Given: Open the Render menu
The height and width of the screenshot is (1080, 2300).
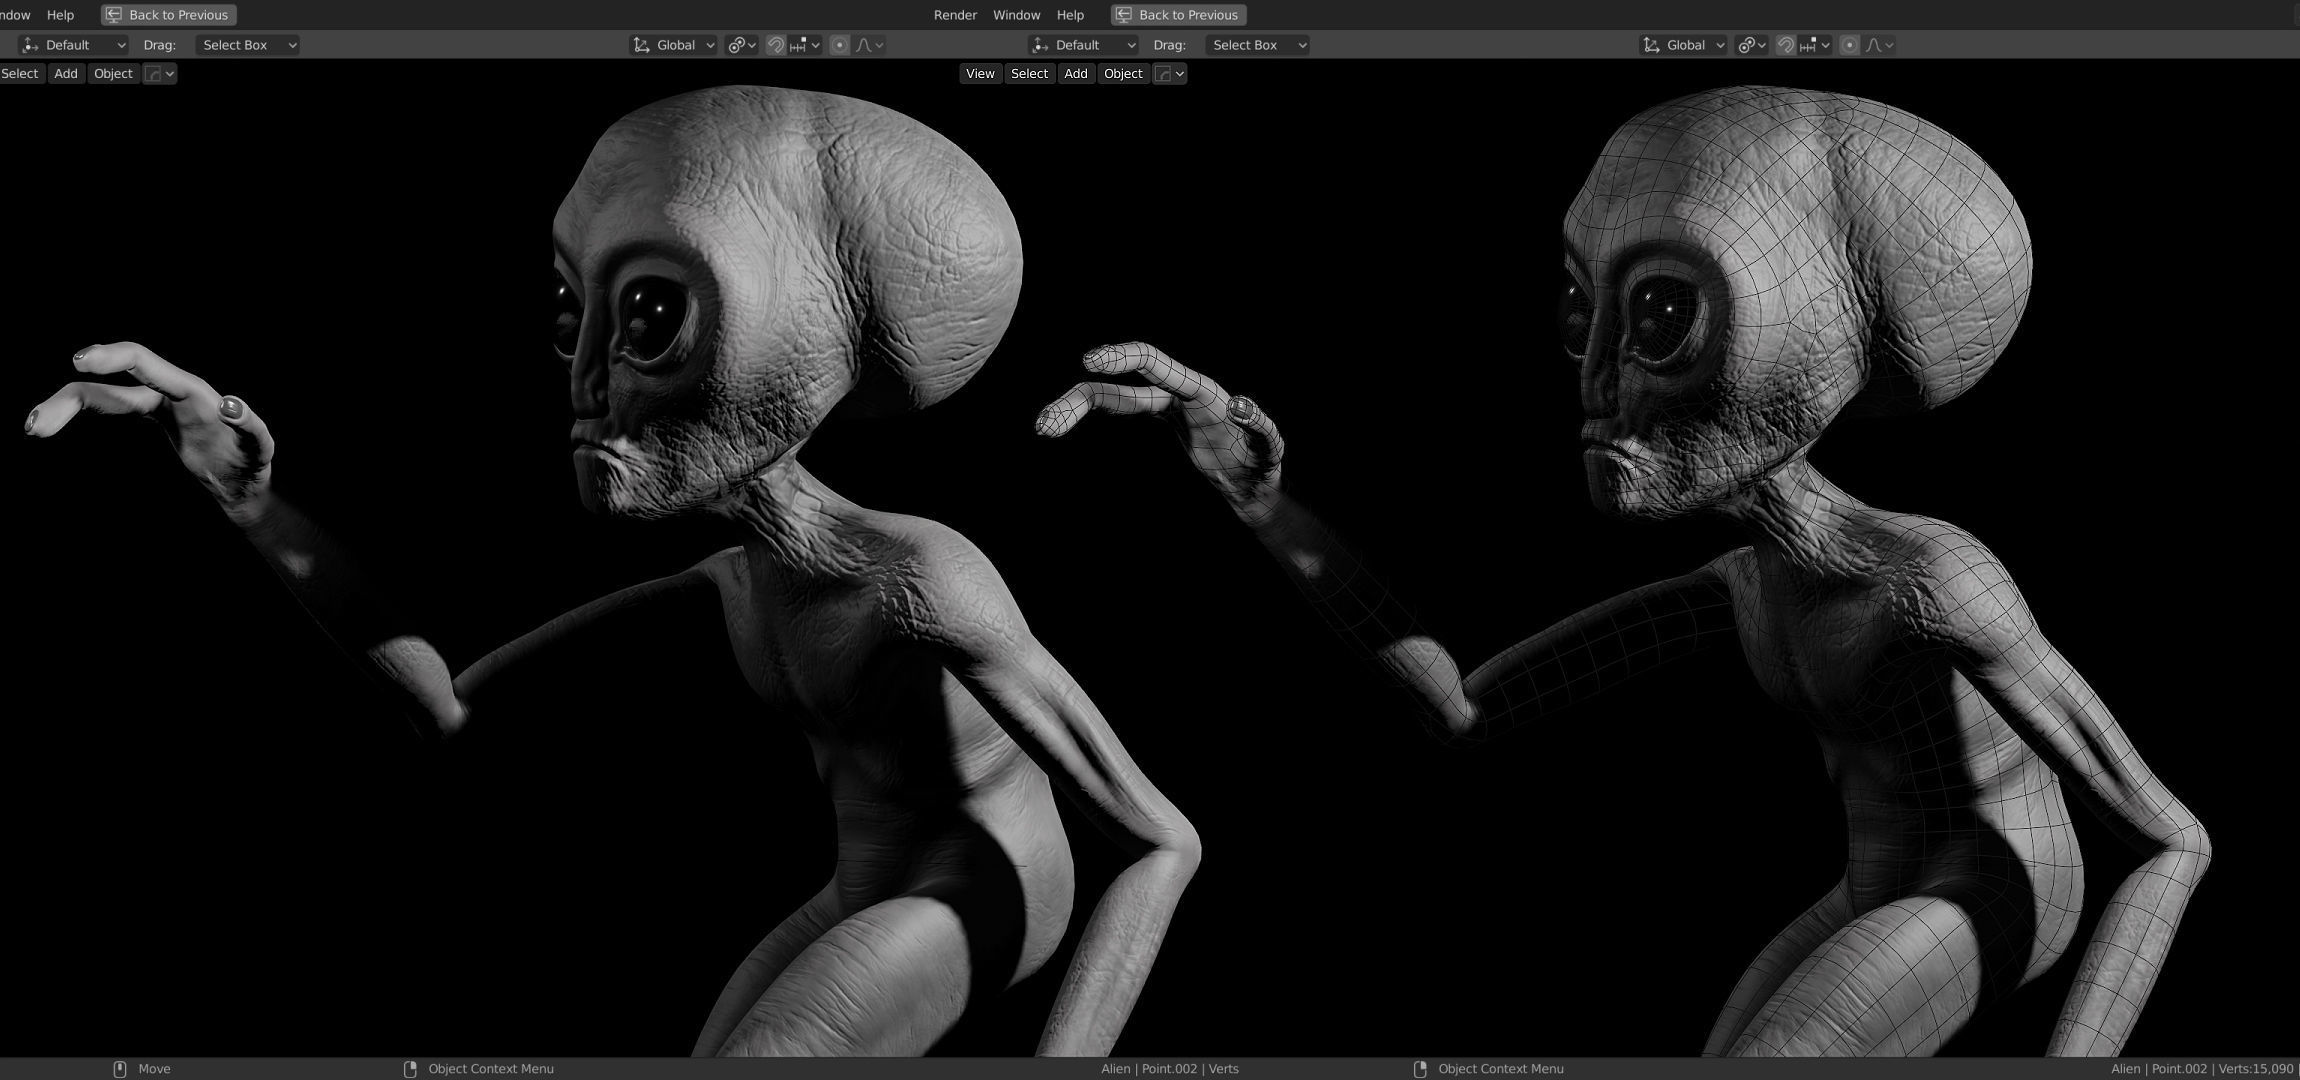Looking at the screenshot, I should 955,15.
